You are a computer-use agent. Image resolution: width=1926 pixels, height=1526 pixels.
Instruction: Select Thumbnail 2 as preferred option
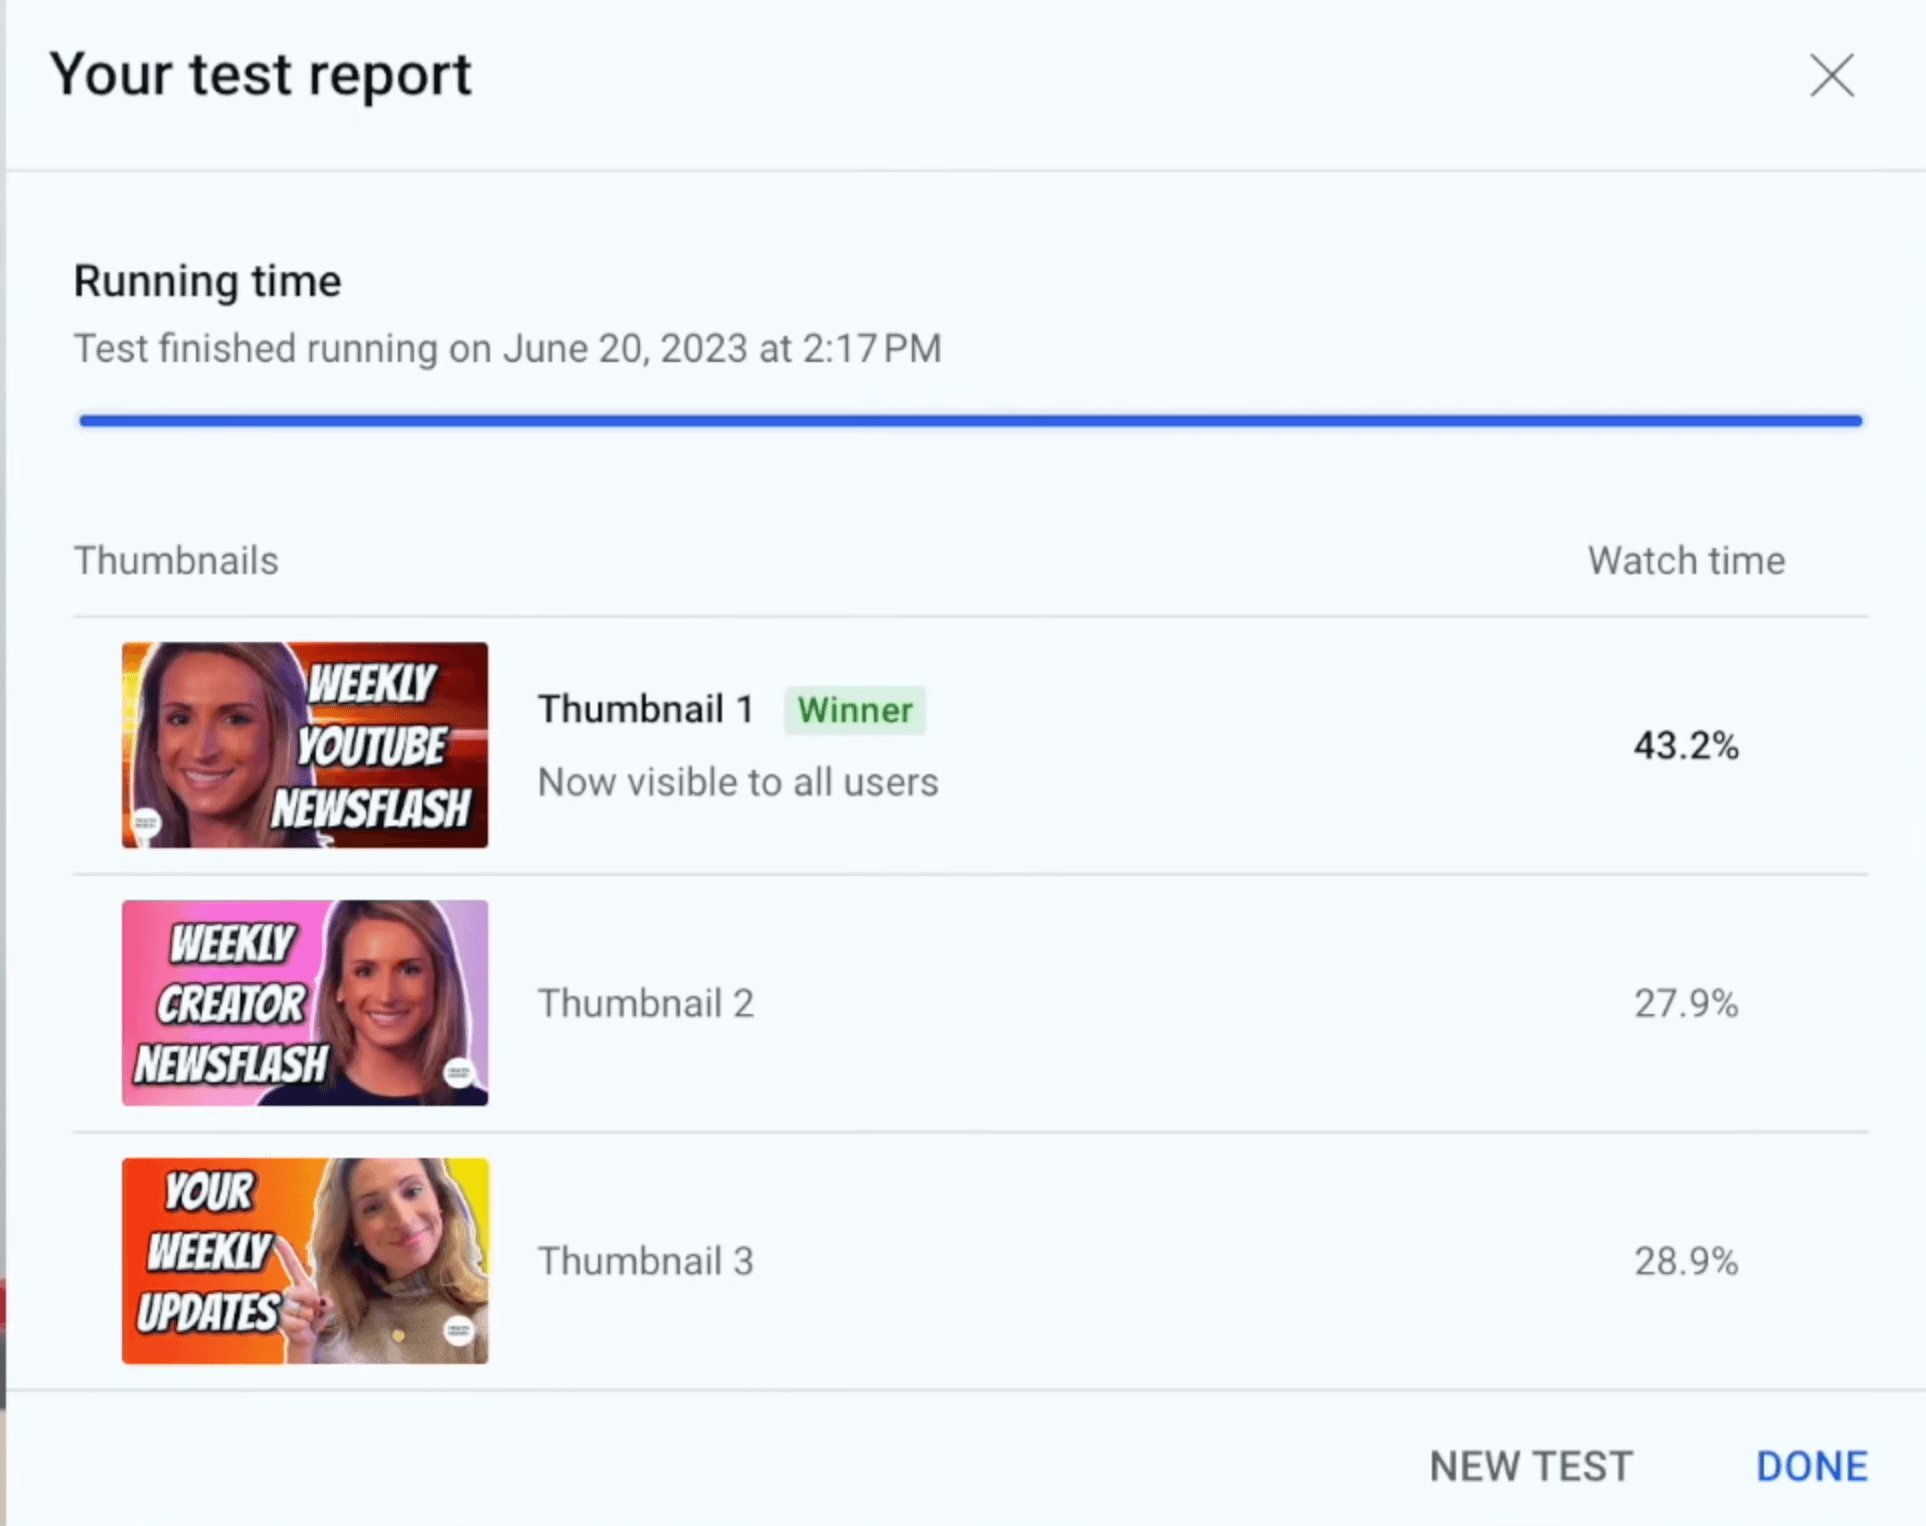(x=646, y=1003)
